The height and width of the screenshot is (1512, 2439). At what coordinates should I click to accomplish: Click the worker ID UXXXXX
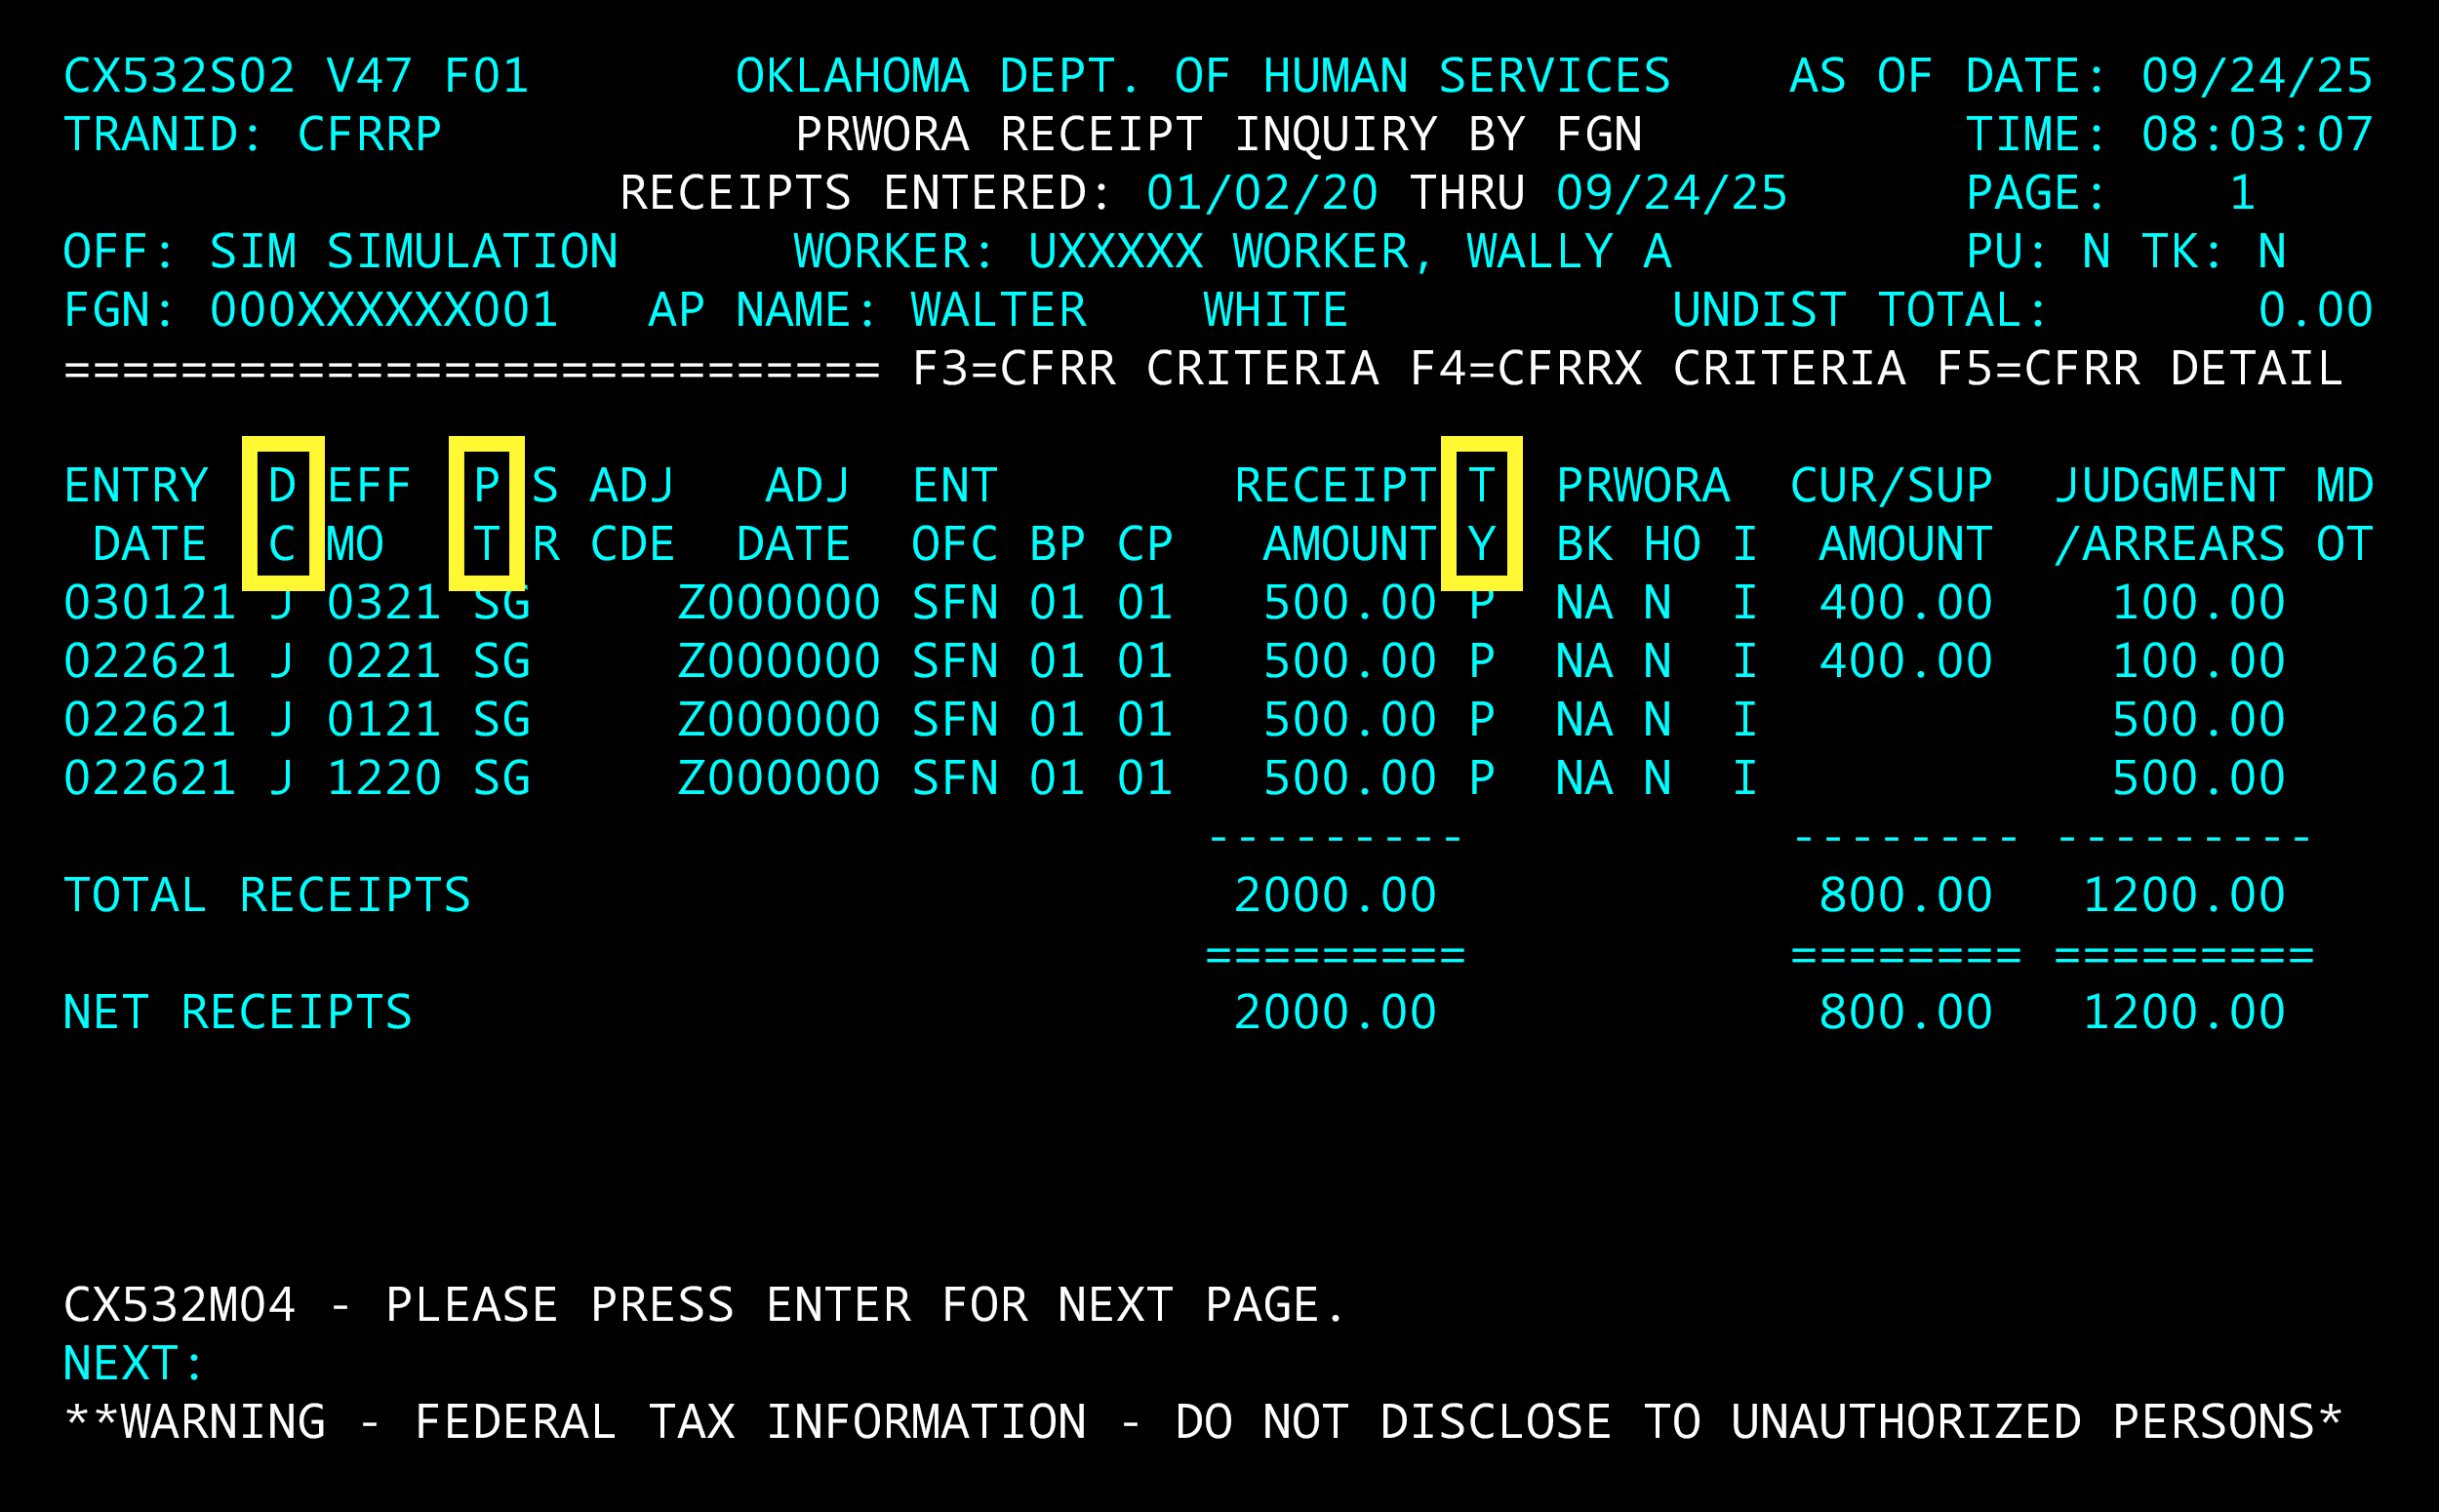(x=1116, y=252)
